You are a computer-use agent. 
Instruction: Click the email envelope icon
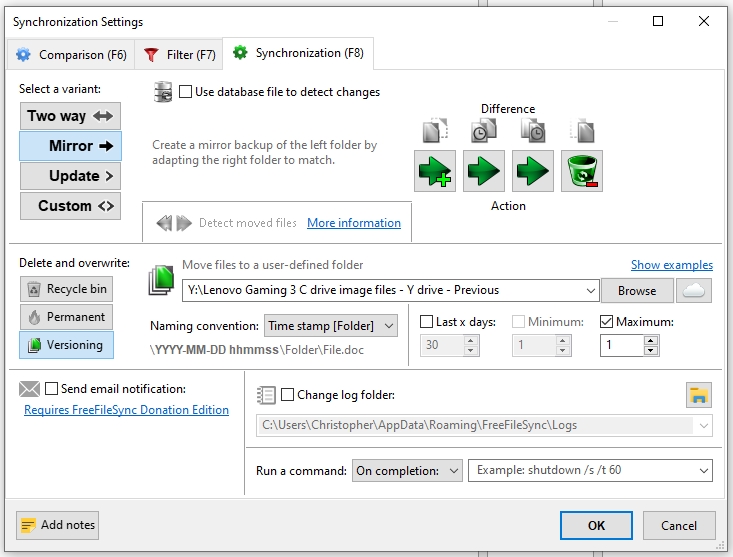[29, 389]
